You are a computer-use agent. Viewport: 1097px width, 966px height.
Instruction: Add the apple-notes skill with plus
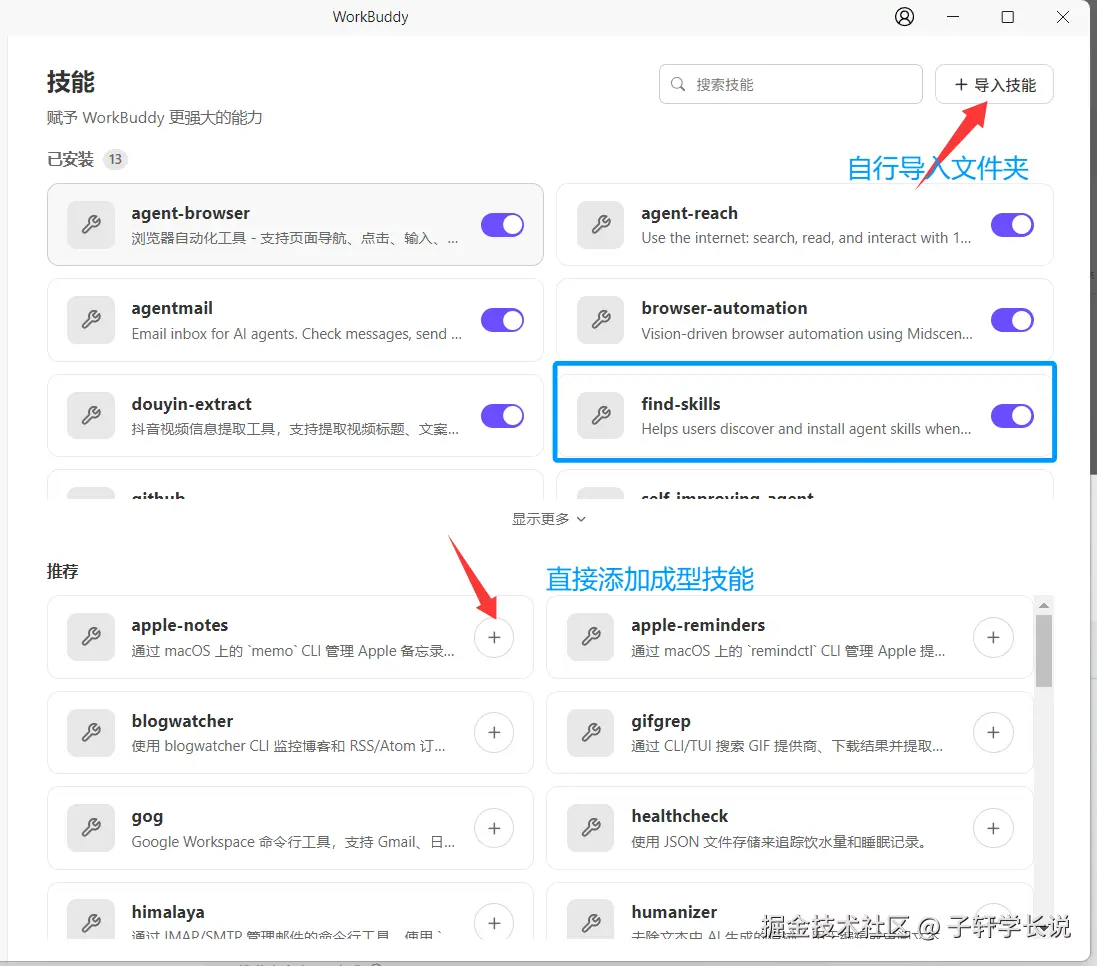494,637
